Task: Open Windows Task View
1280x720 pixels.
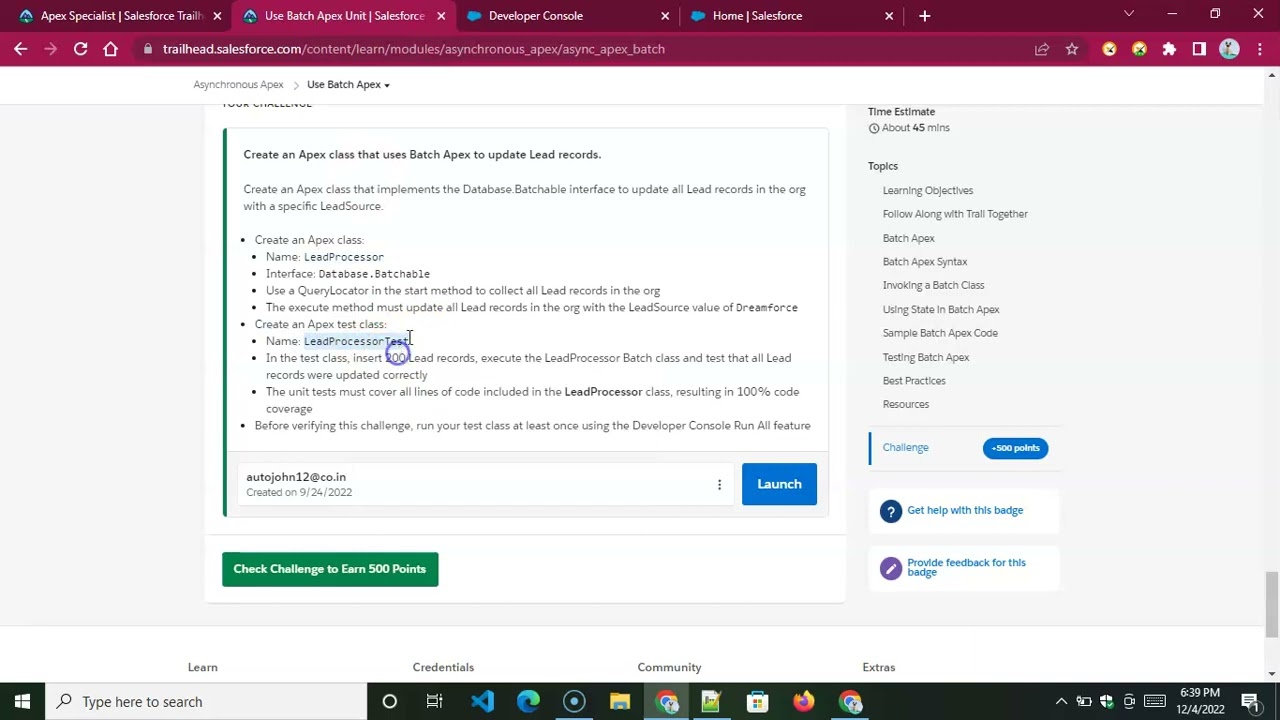Action: [x=435, y=702]
